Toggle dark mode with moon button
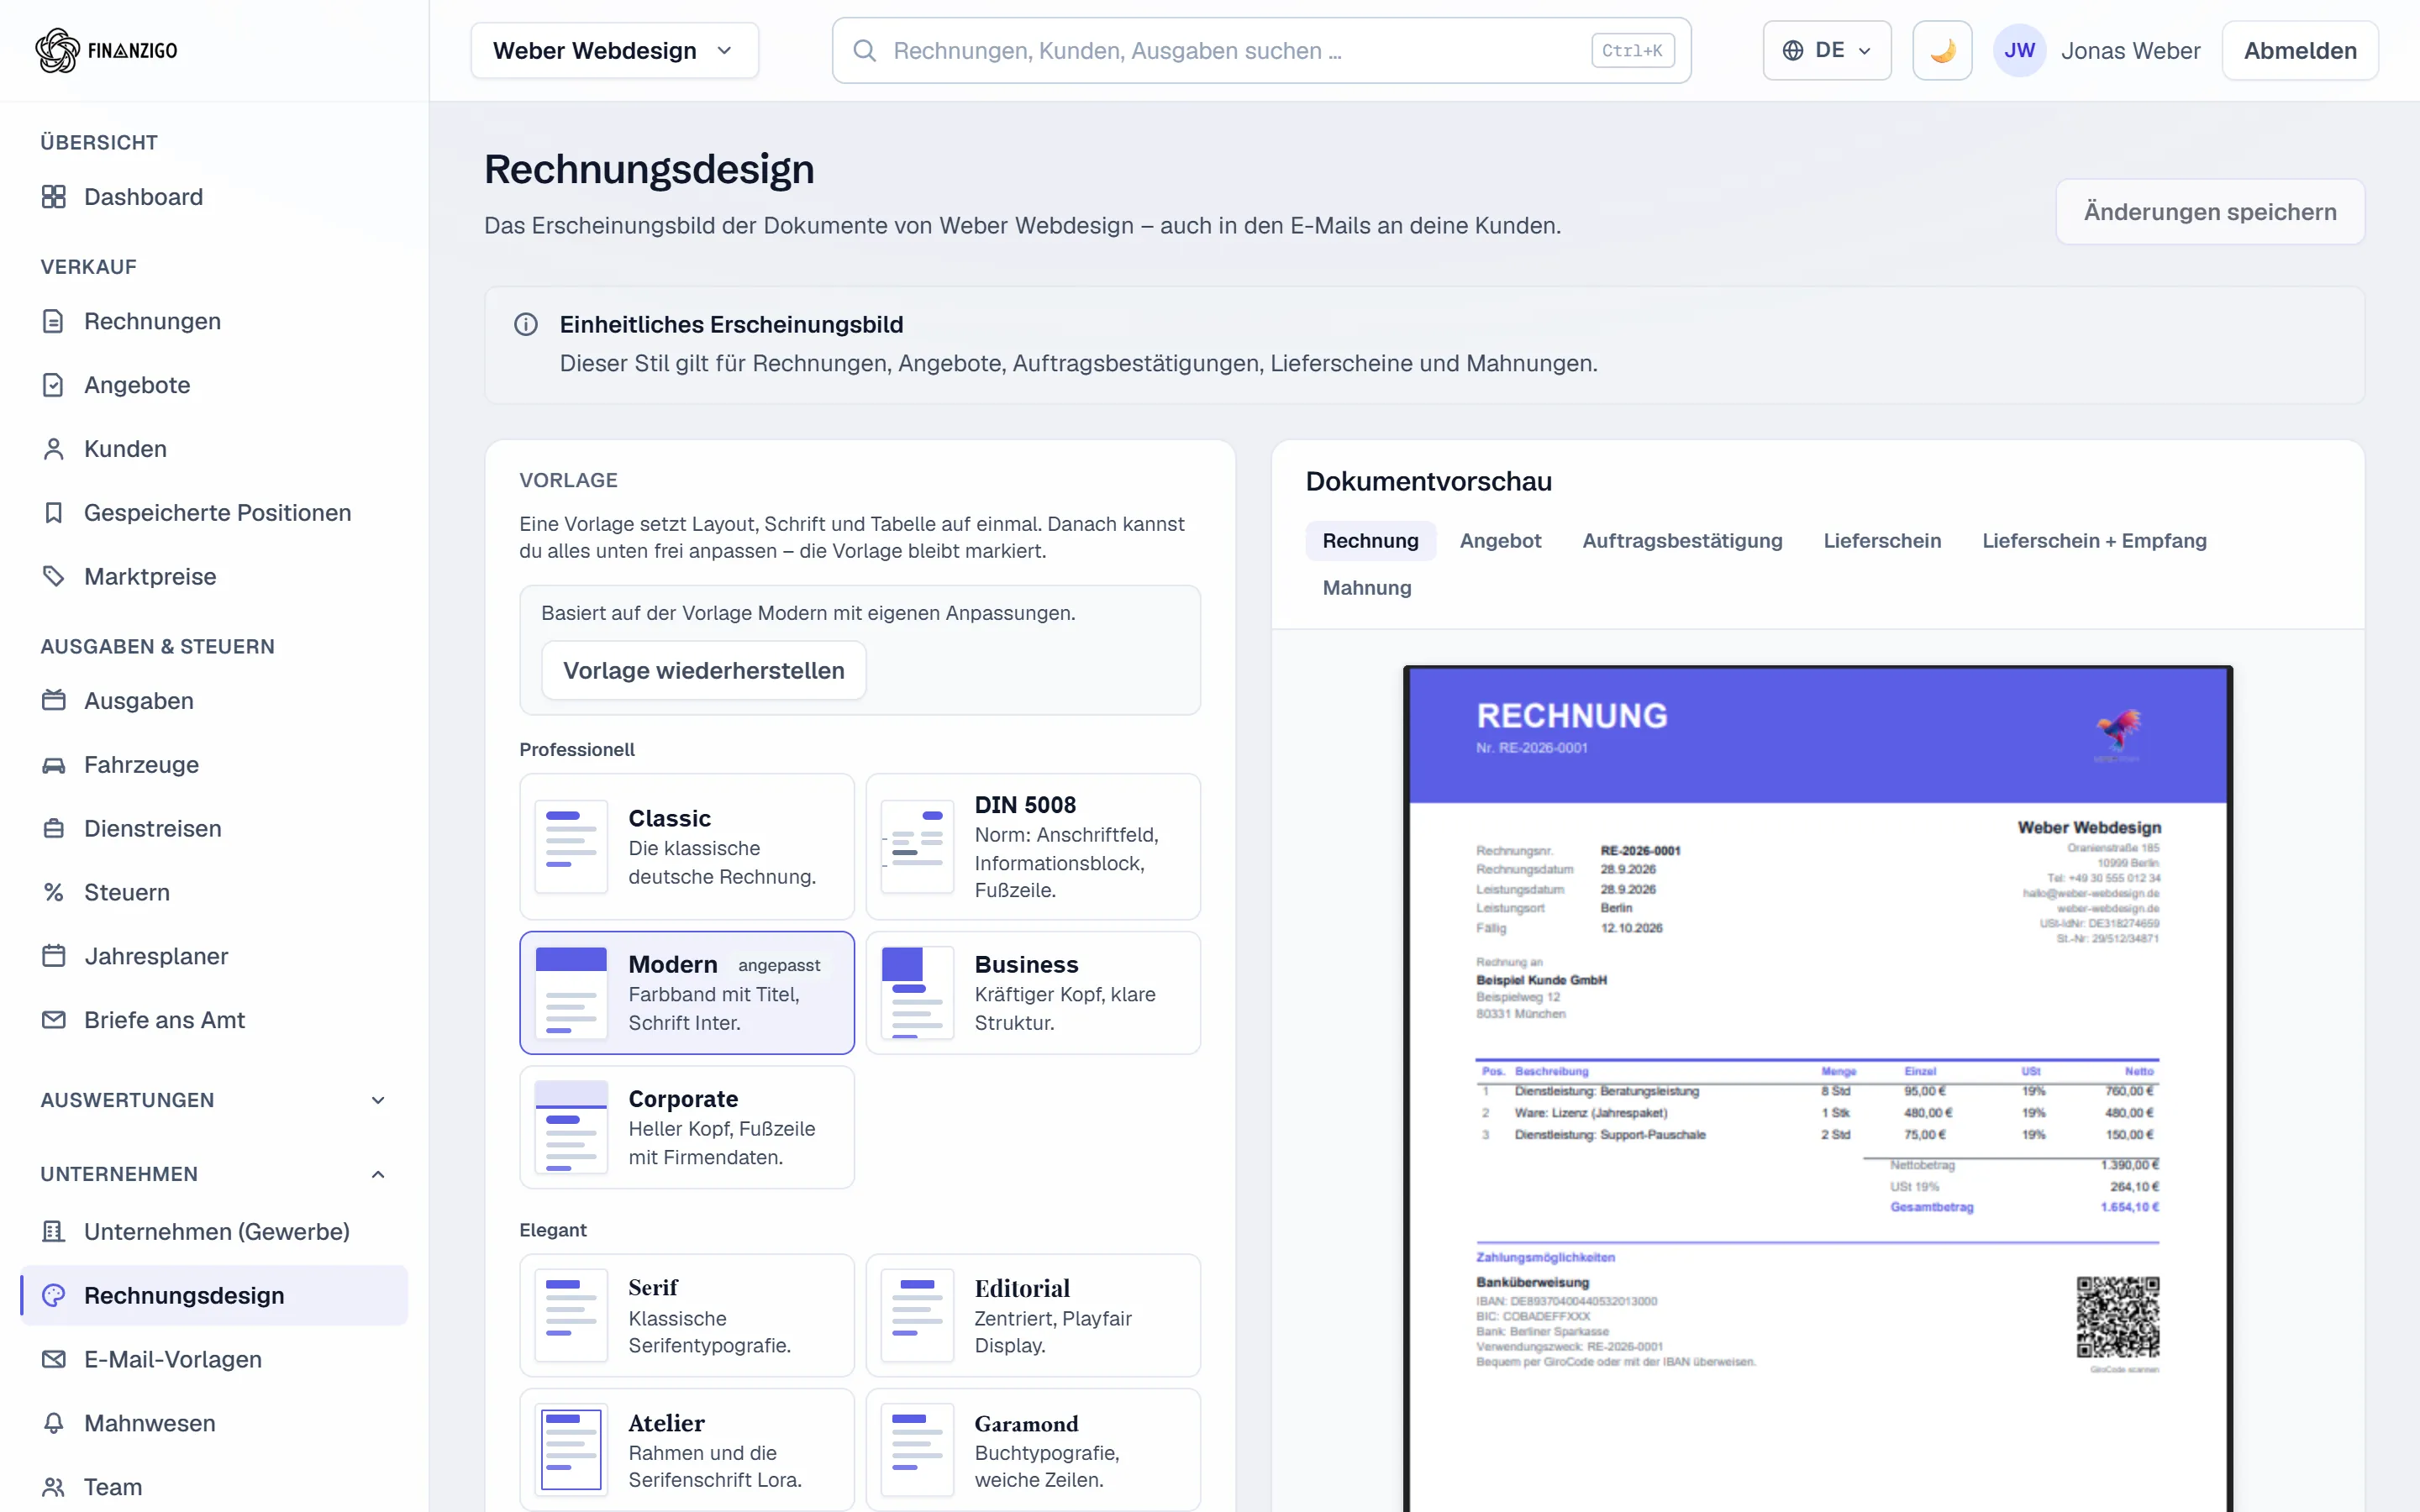The height and width of the screenshot is (1512, 2420). coord(1942,51)
